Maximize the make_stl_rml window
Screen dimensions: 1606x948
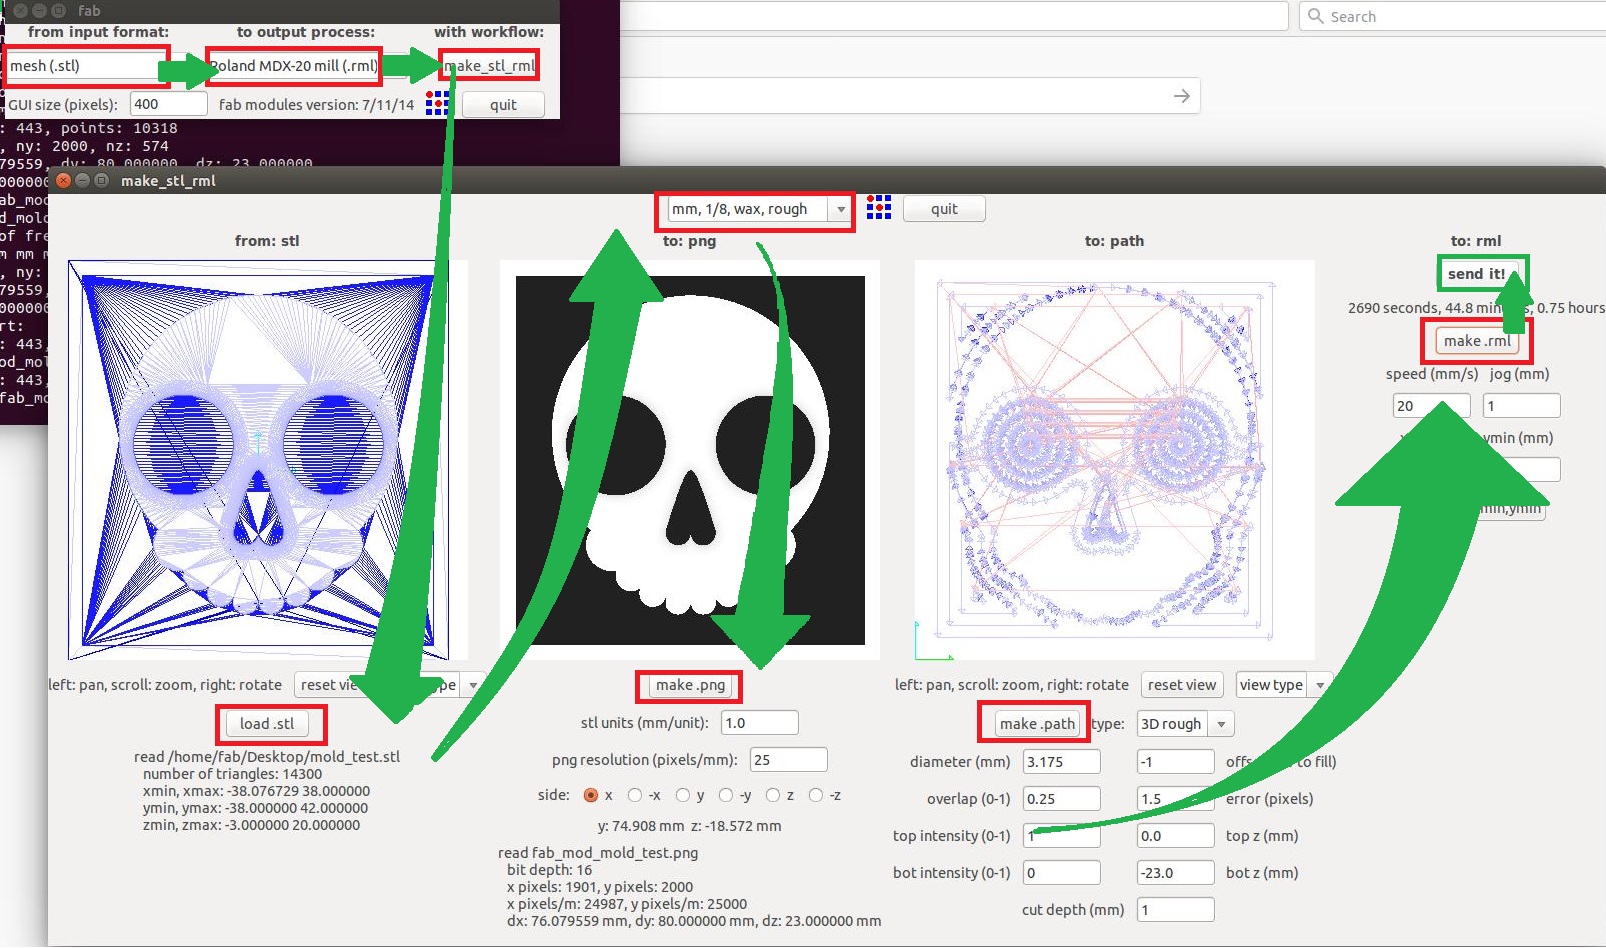101,181
